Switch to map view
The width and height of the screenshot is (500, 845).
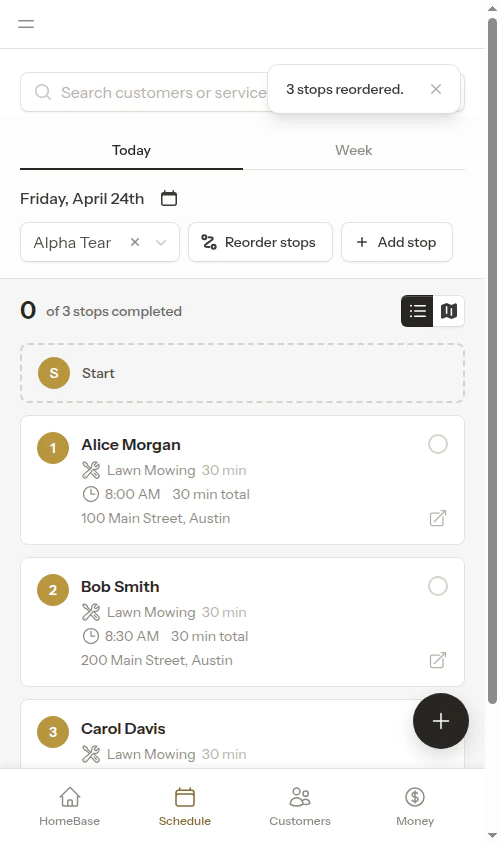click(449, 311)
